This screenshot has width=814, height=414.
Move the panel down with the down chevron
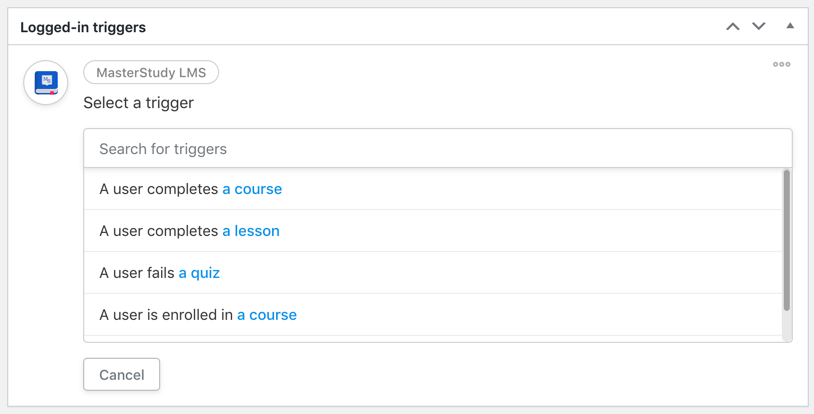[759, 26]
